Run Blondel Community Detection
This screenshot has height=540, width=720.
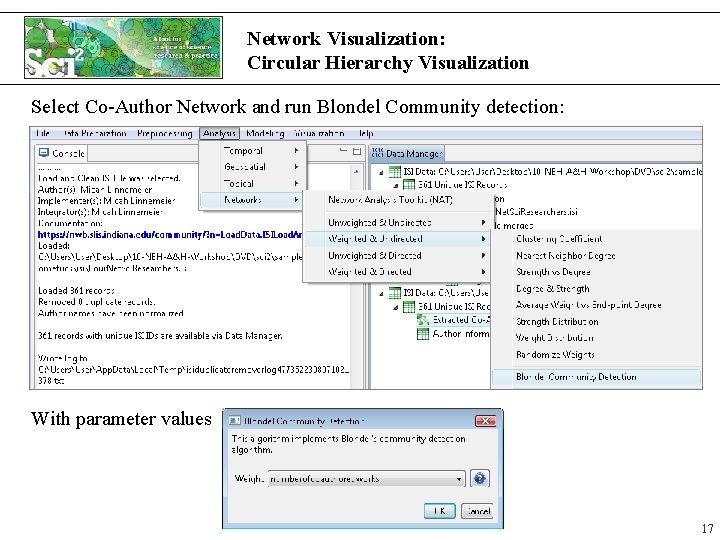coord(596,377)
